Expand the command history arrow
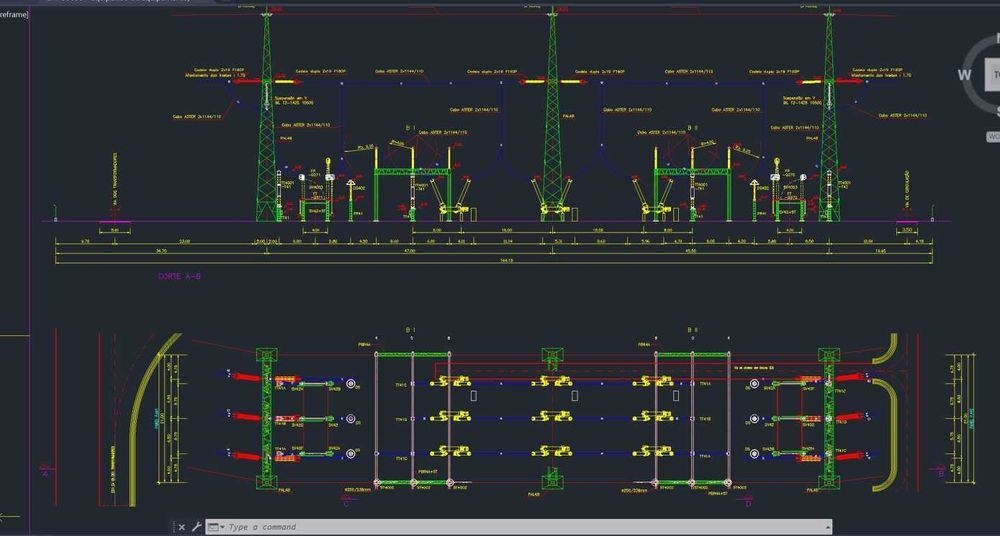The width and height of the screenshot is (1000, 536). 827,527
